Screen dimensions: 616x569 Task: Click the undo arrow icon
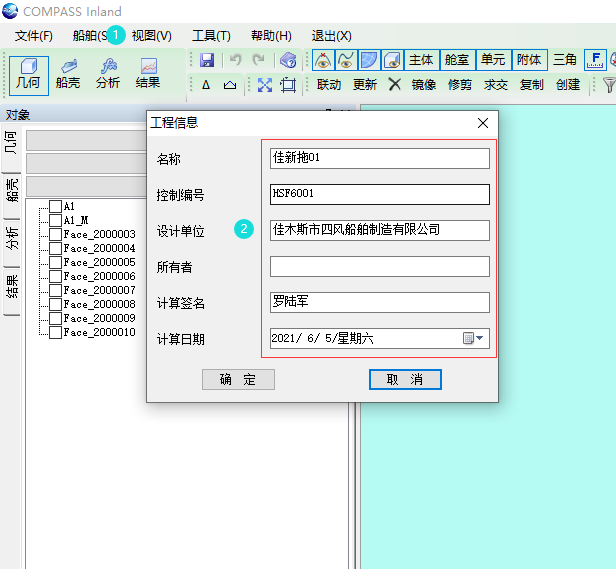[236, 60]
